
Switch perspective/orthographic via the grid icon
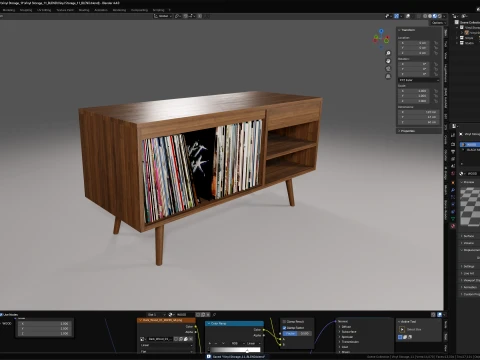click(388, 77)
